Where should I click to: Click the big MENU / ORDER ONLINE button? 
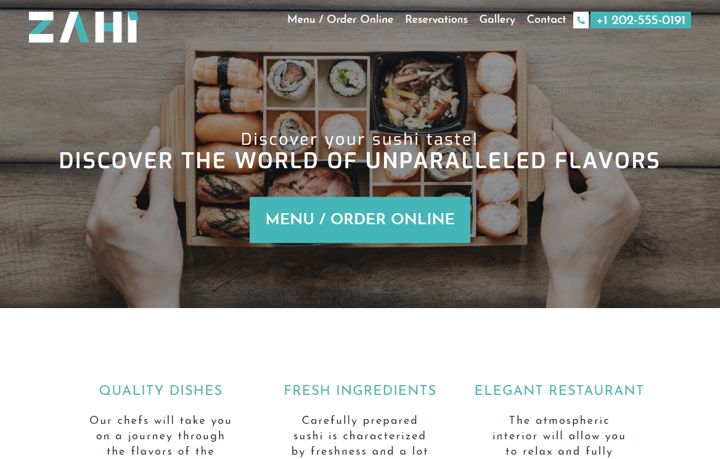pyautogui.click(x=360, y=220)
